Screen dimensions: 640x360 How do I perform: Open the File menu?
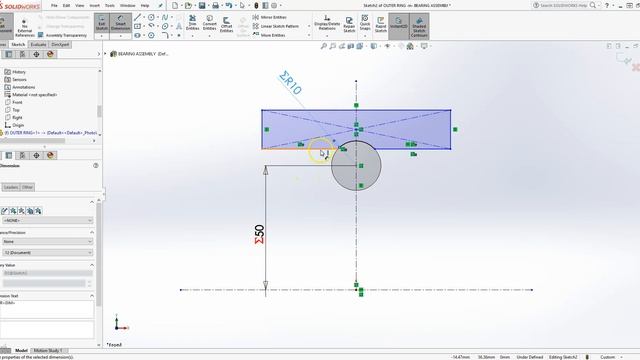tap(54, 6)
